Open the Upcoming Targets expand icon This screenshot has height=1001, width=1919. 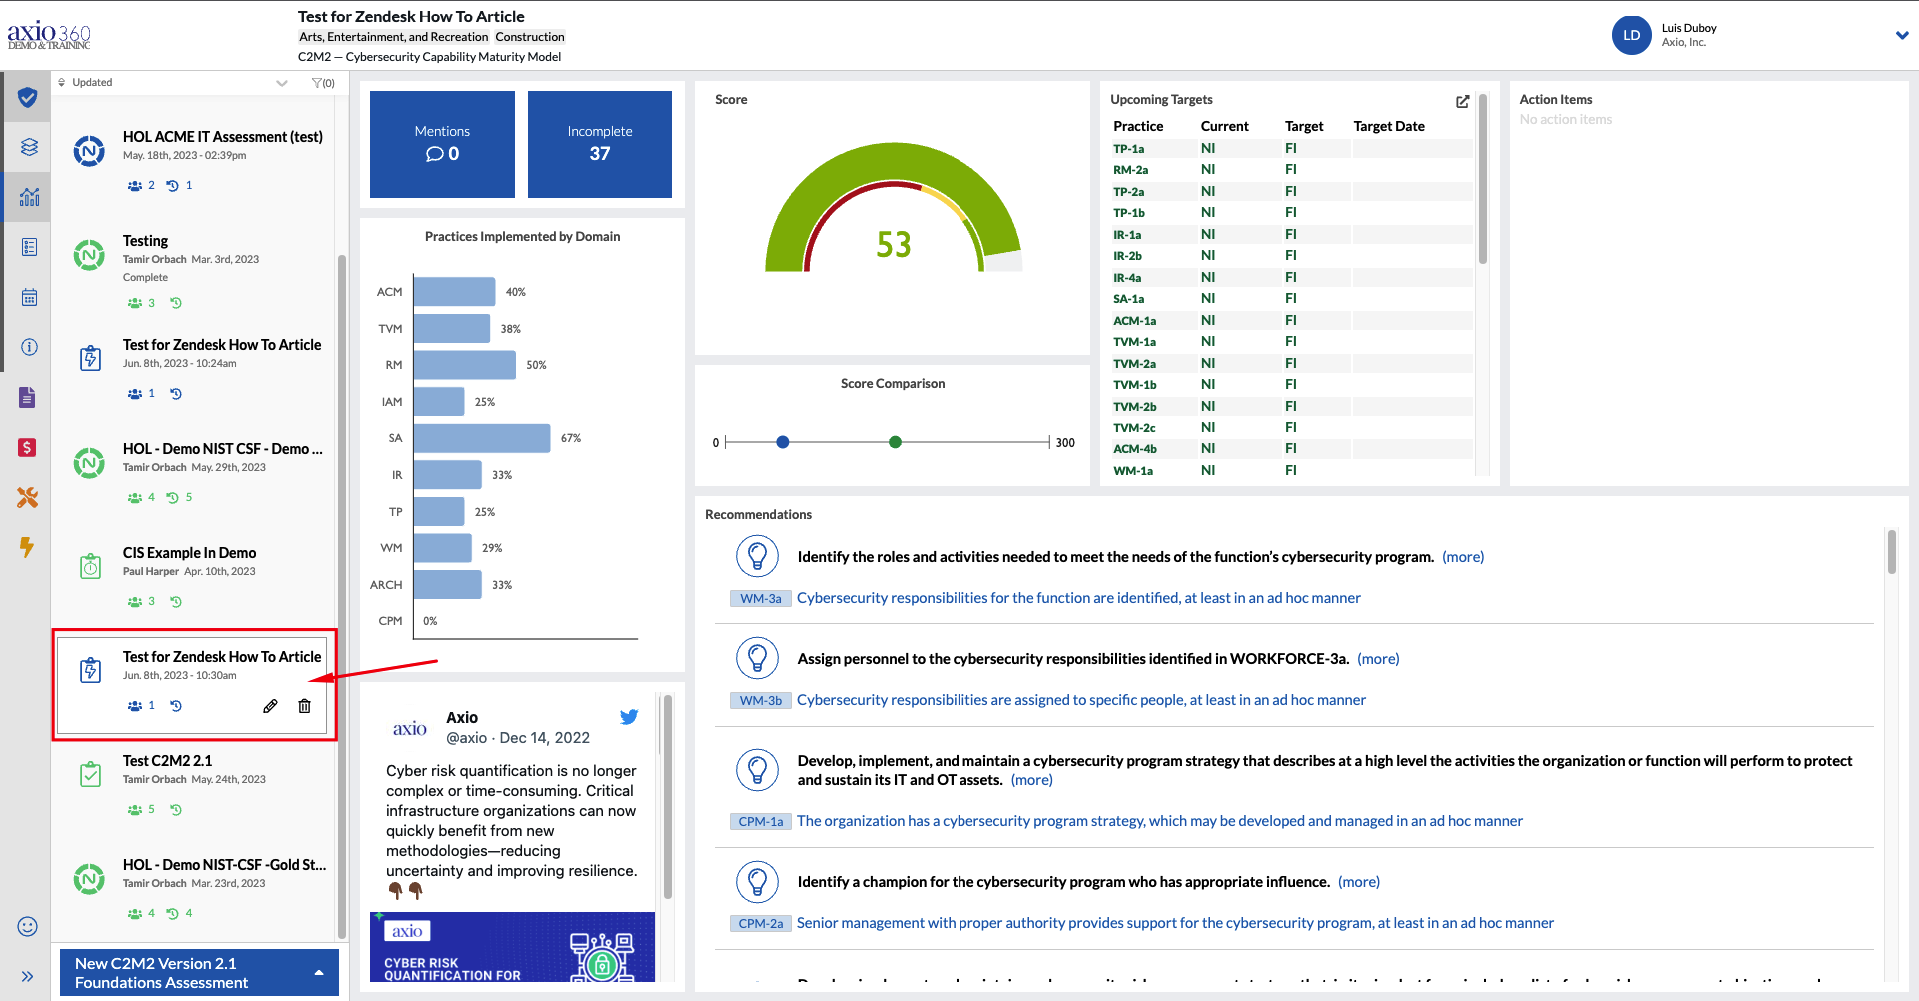pyautogui.click(x=1461, y=101)
